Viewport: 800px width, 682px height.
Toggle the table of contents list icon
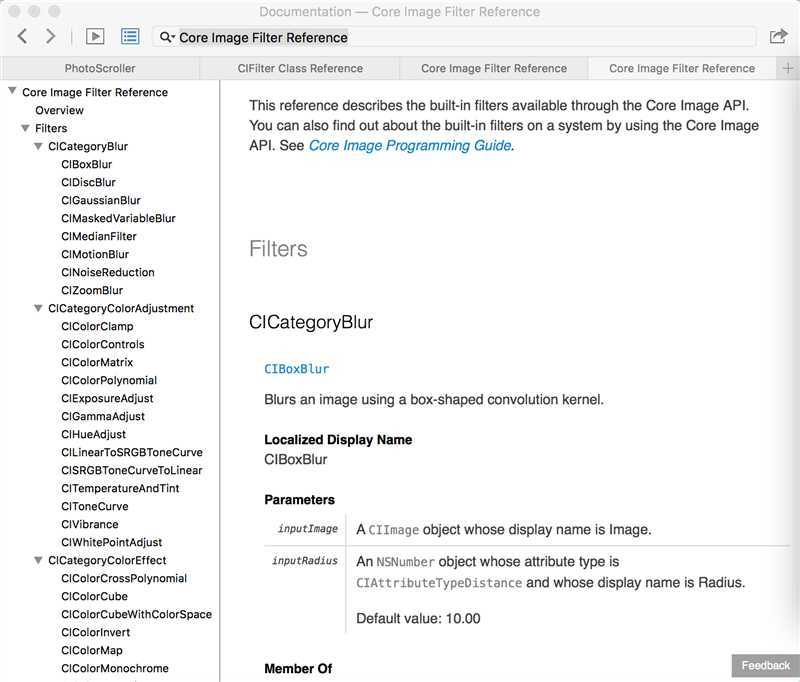pos(130,36)
